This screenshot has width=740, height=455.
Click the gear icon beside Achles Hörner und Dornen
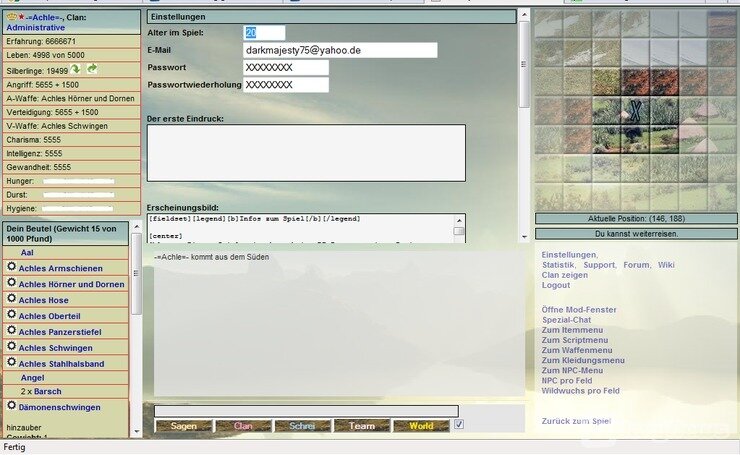[11, 283]
